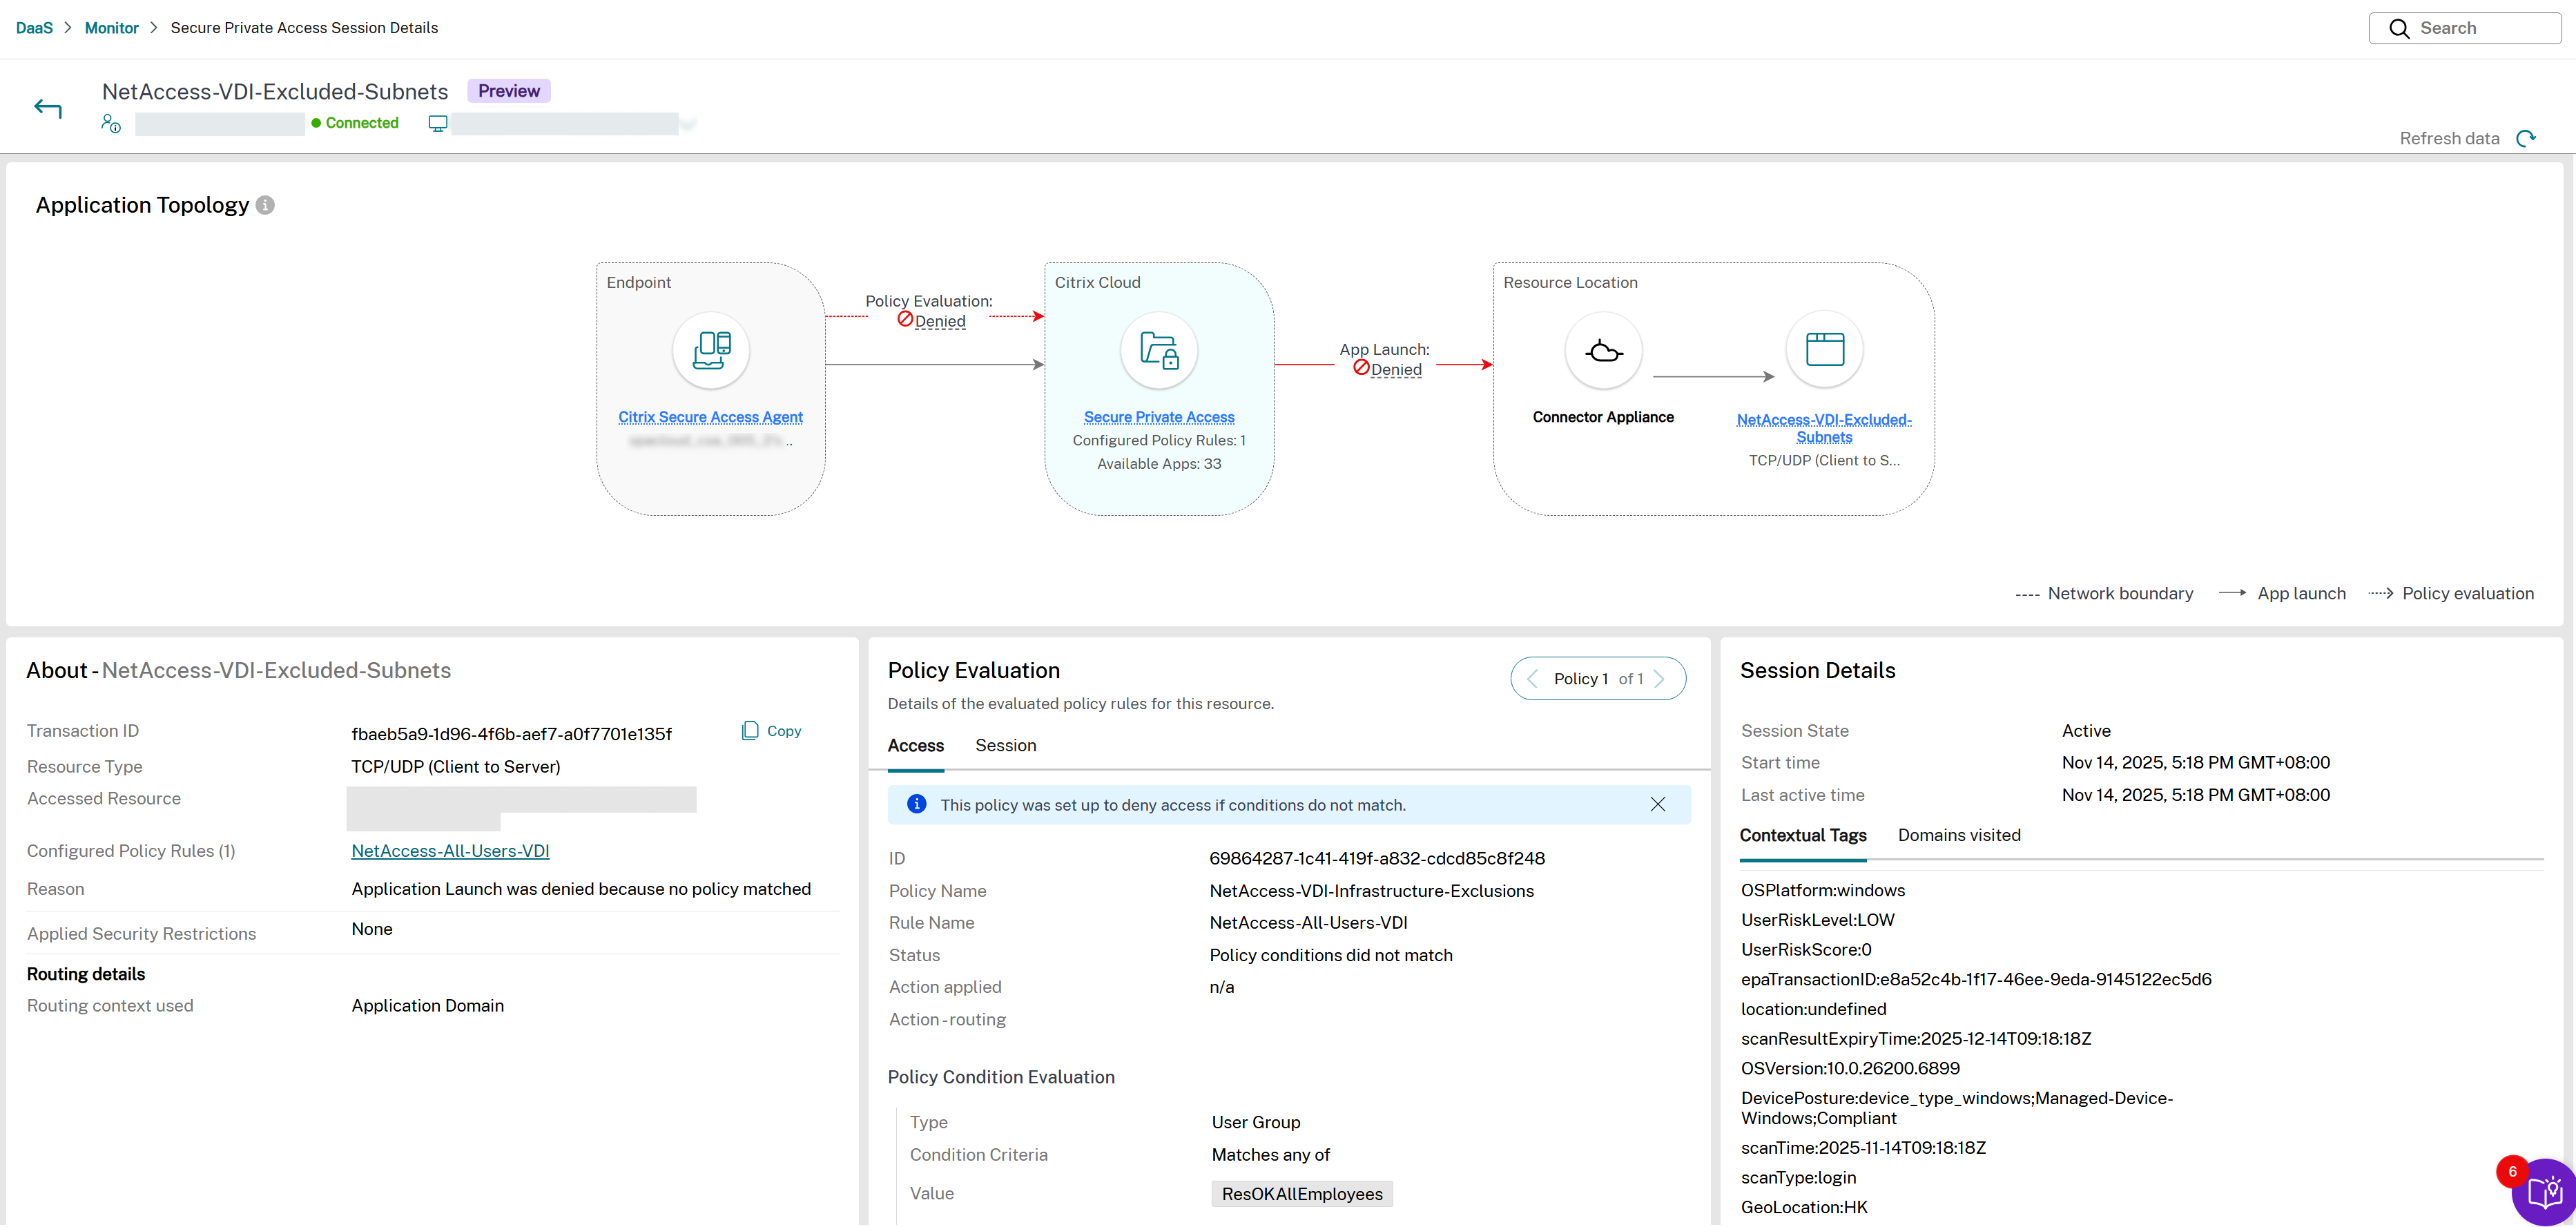
Task: Click the Preview badge
Action: pos(508,91)
